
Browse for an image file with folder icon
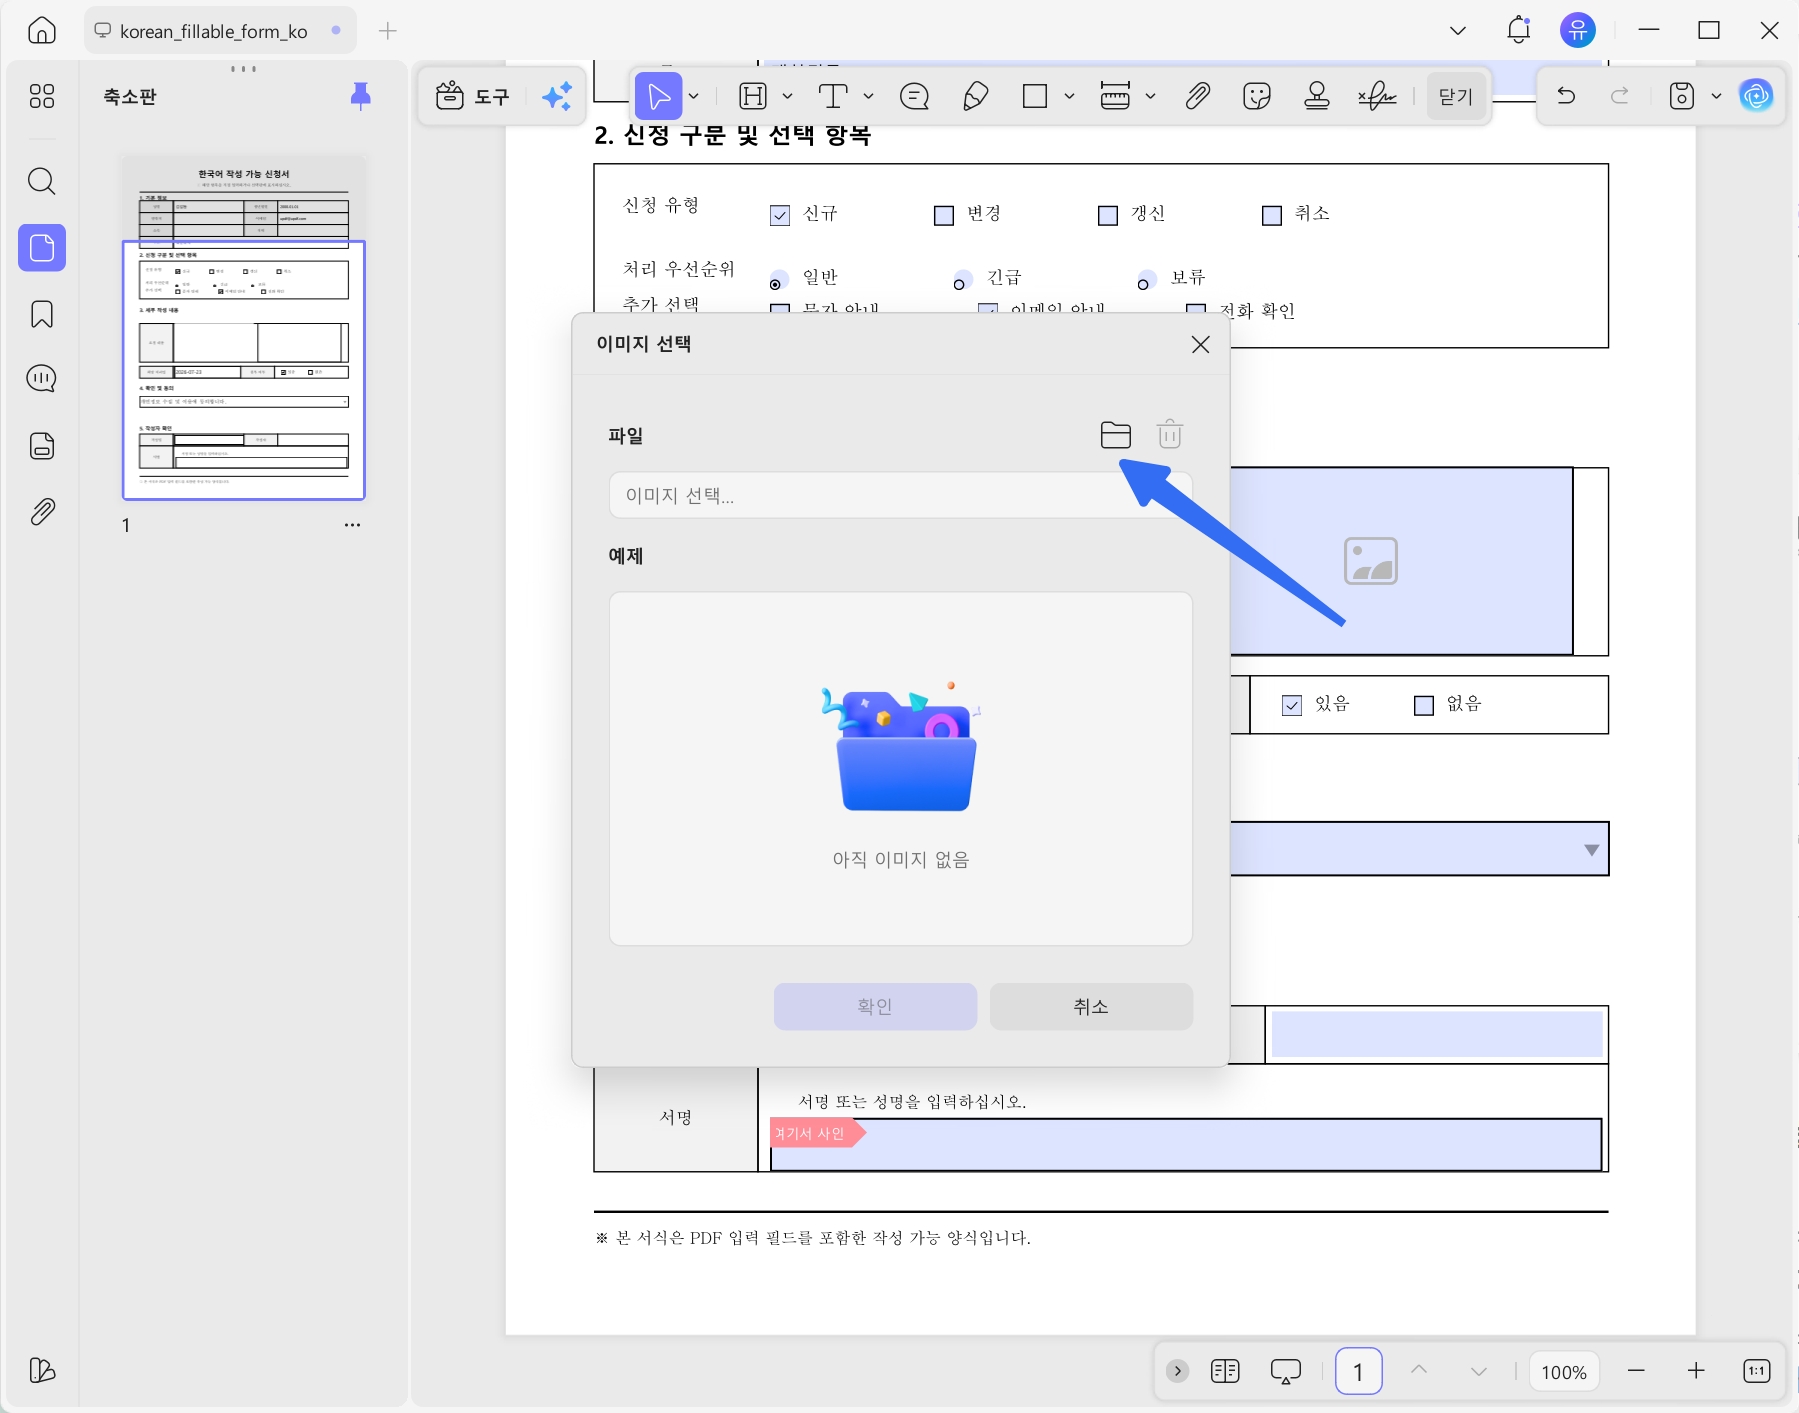tap(1115, 435)
